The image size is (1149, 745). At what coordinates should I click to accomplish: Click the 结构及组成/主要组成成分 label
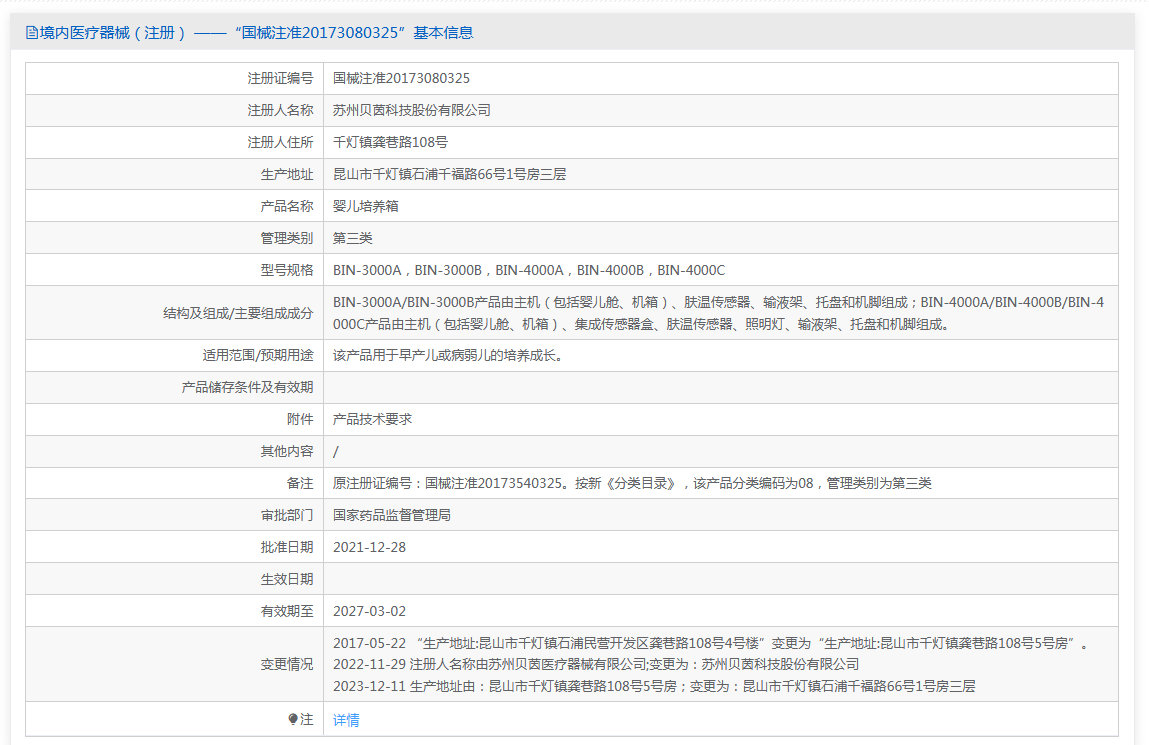coord(238,314)
